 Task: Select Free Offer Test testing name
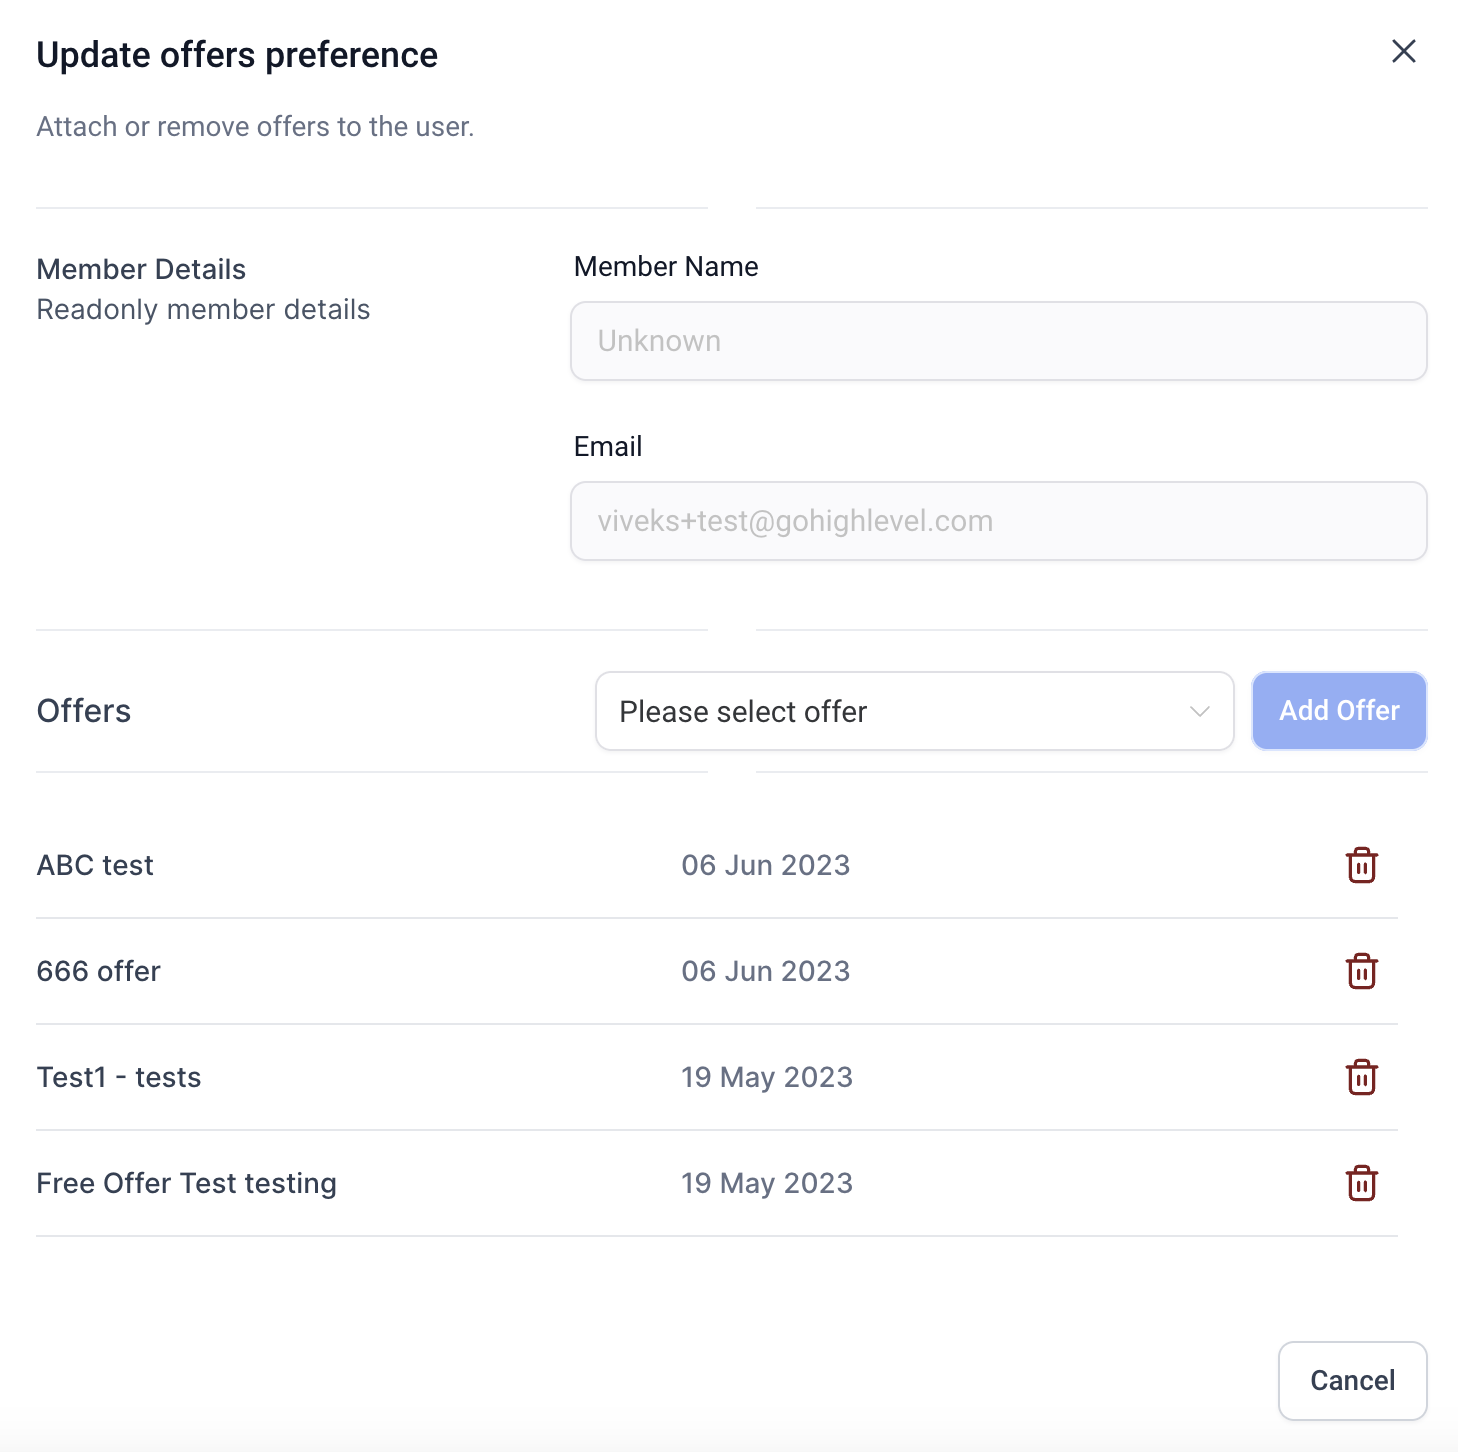tap(187, 1183)
